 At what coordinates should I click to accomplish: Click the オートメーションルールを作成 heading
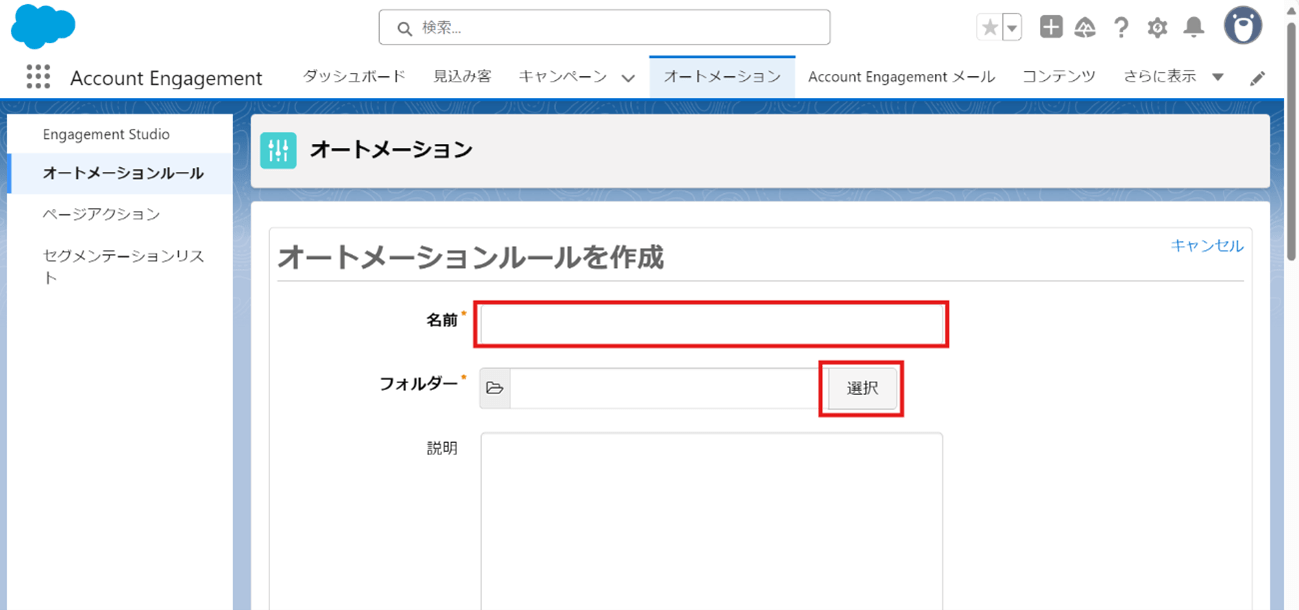click(470, 257)
